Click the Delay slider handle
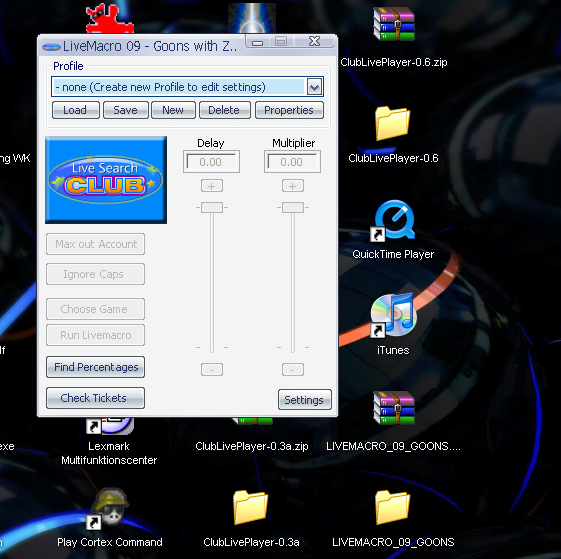Viewport: 561px width, 559px height. [x=212, y=207]
